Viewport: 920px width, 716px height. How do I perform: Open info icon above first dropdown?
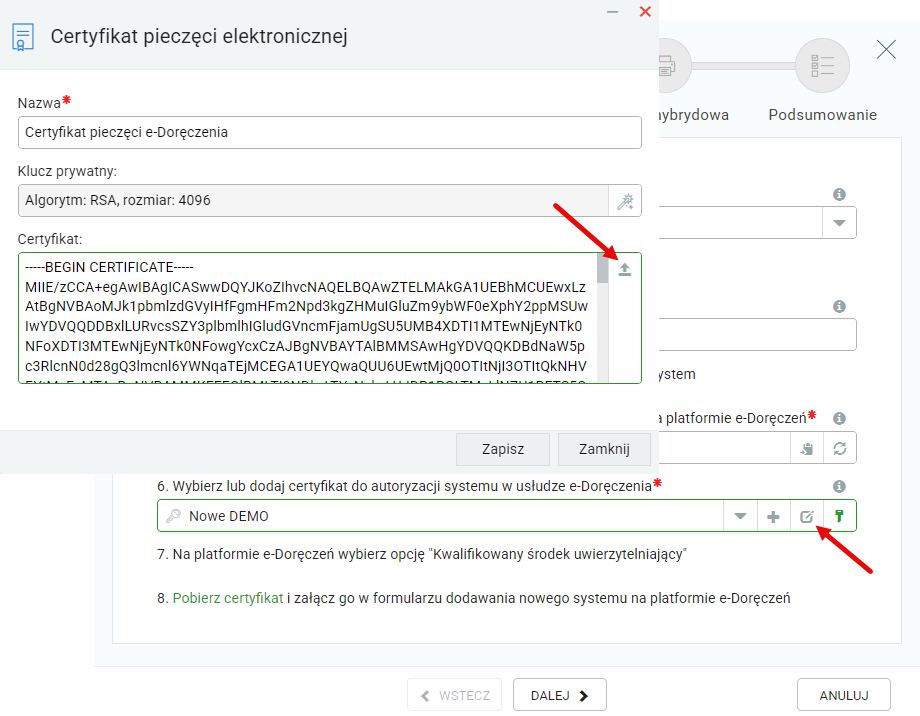(x=840, y=194)
